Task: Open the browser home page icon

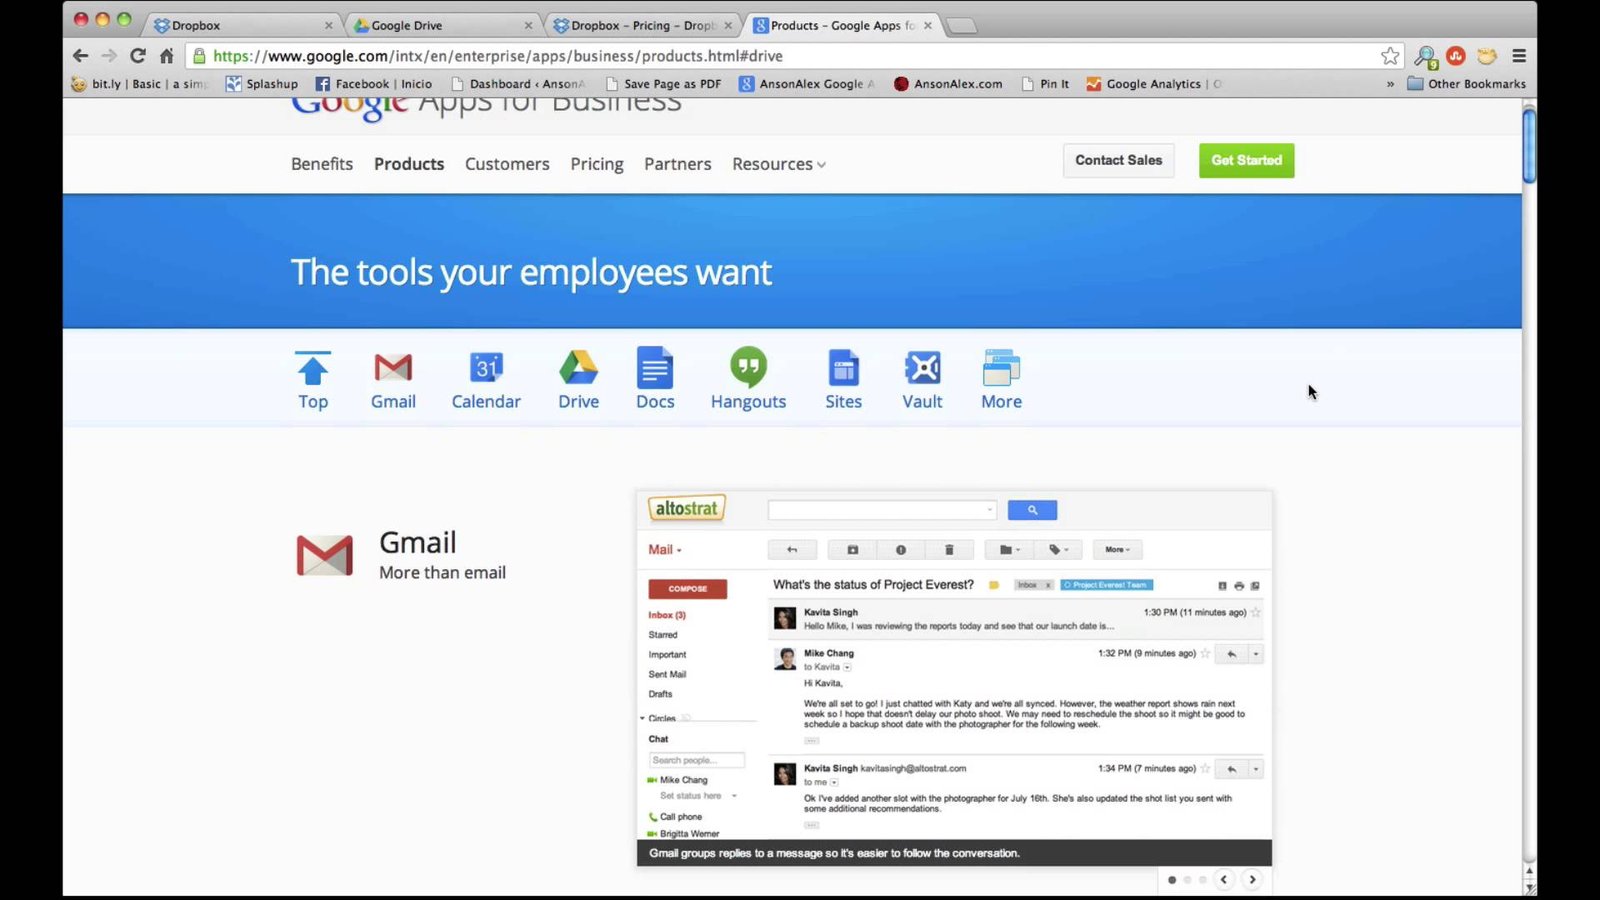Action: click(166, 56)
